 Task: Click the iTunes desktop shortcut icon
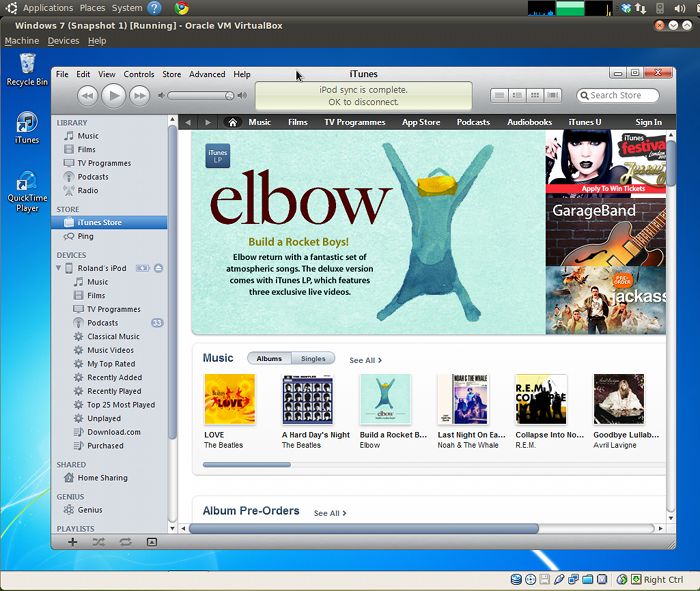[x=27, y=128]
